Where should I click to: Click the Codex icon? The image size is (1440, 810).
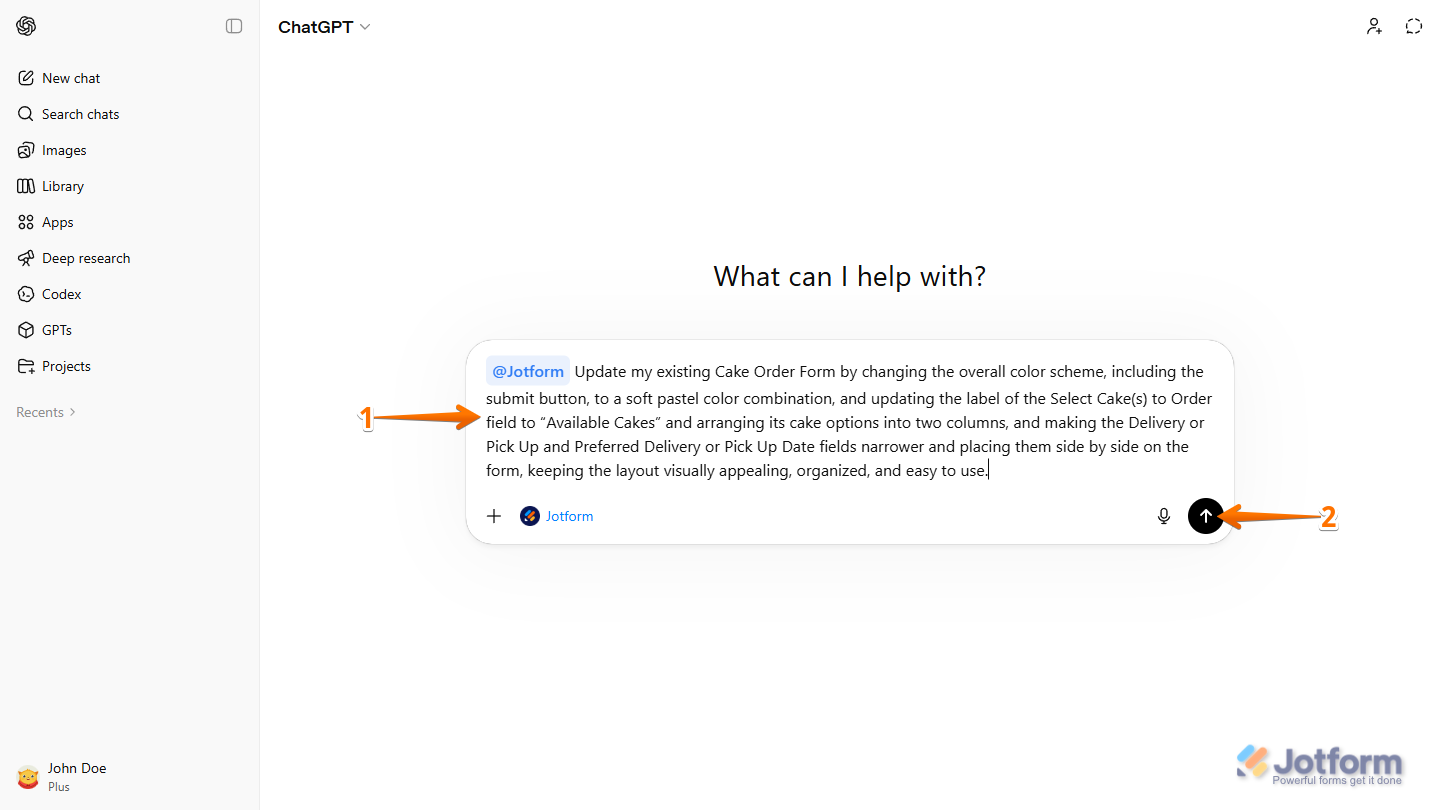[x=26, y=294]
